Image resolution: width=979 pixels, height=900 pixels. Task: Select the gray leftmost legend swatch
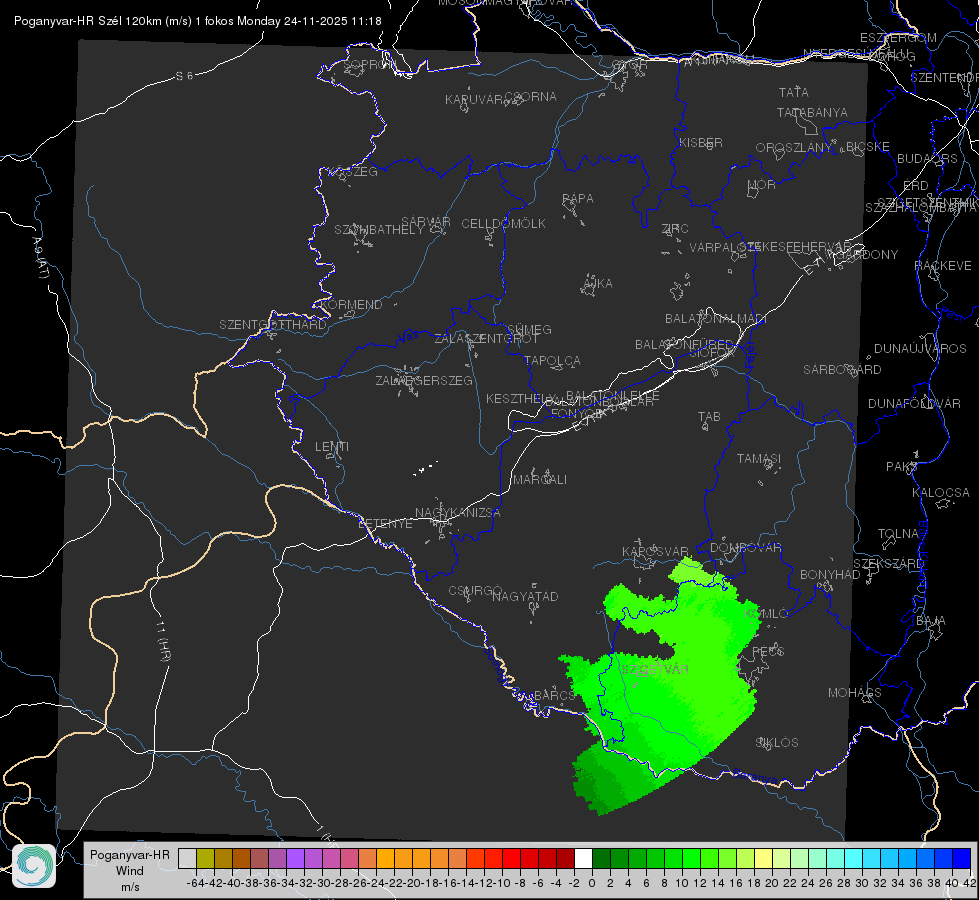(187, 858)
